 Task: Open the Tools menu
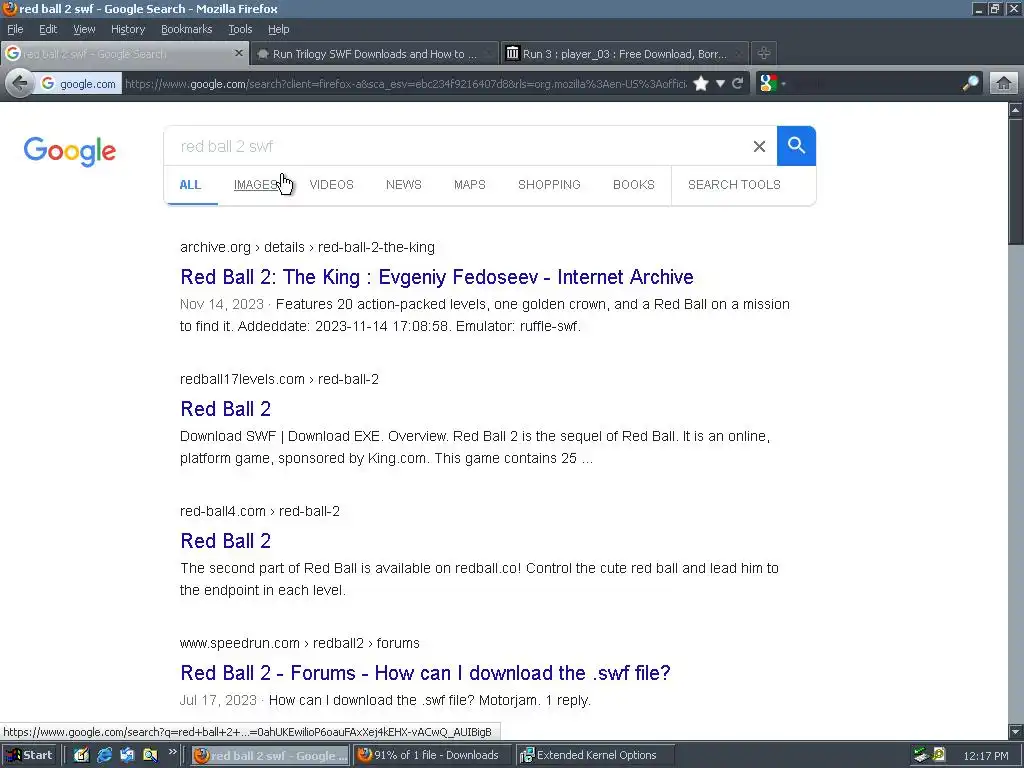(x=240, y=29)
